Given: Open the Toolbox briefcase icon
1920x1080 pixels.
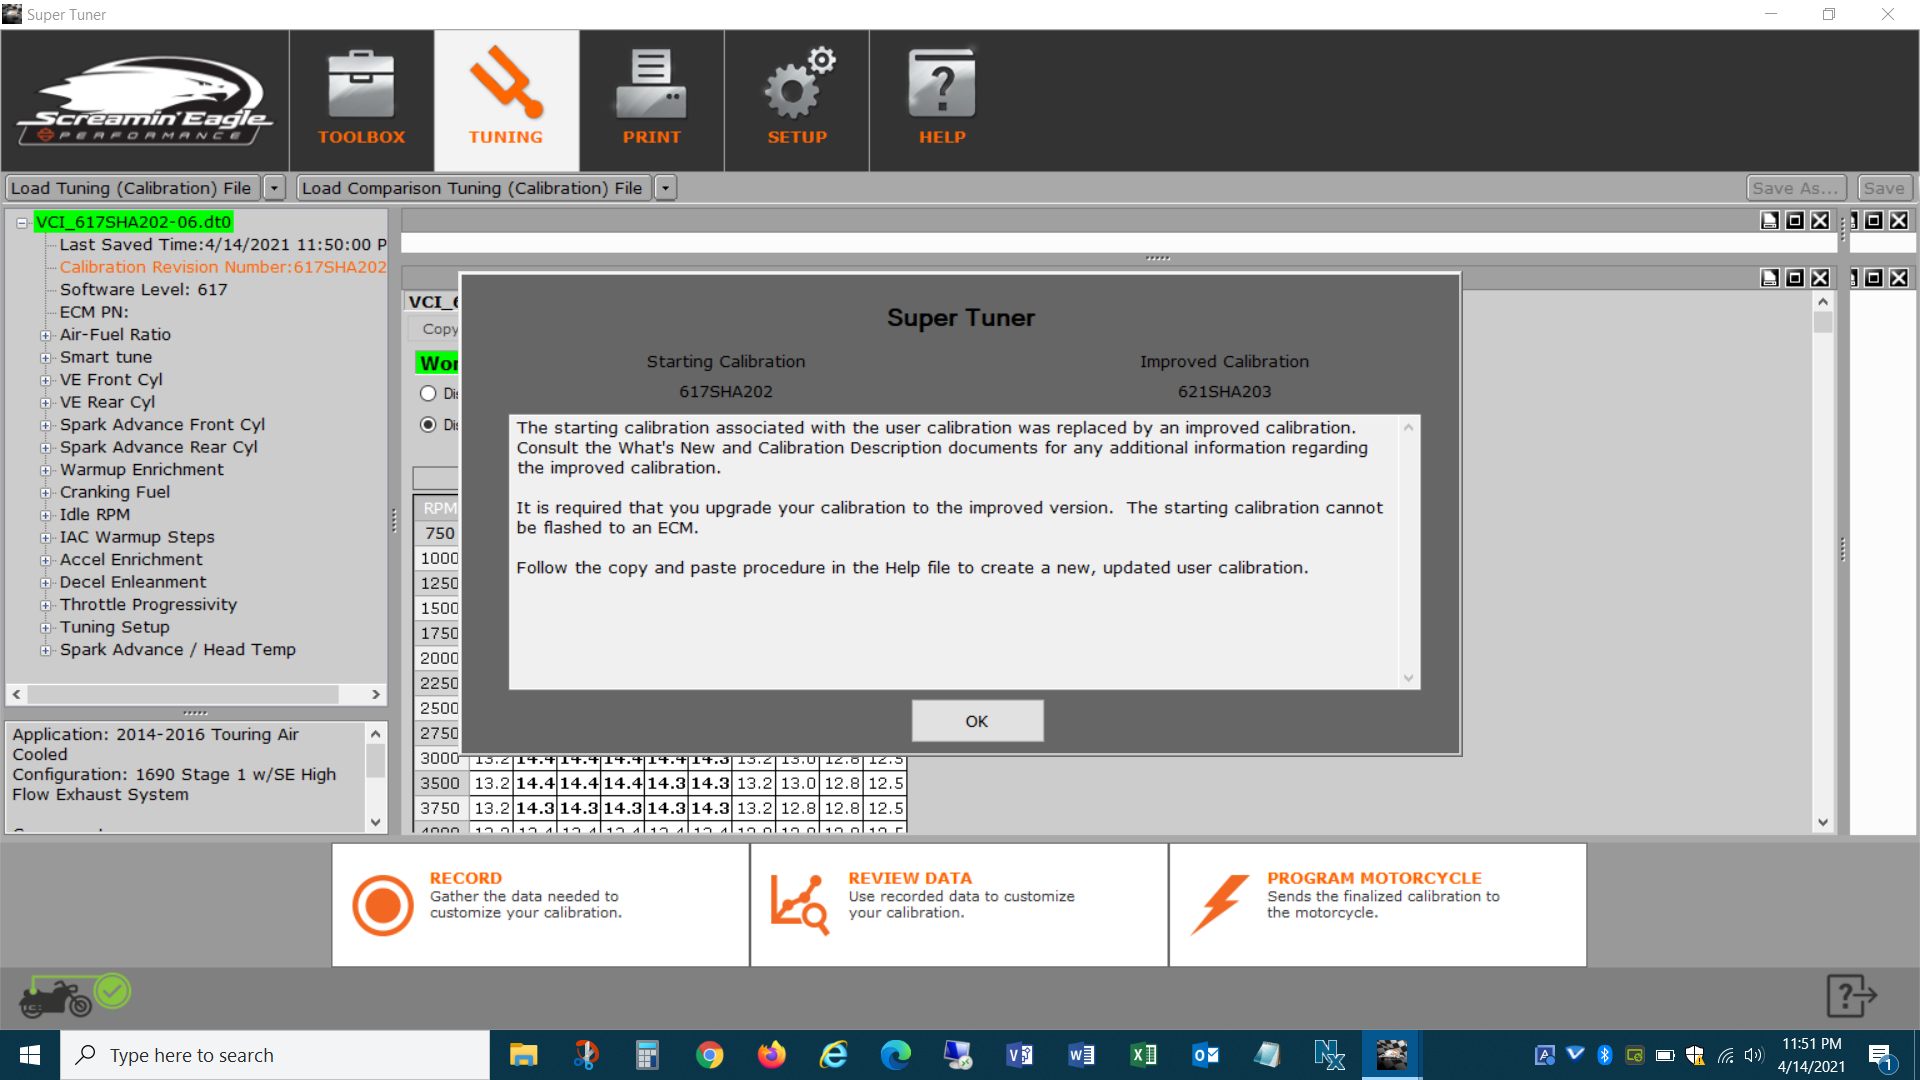Looking at the screenshot, I should click(361, 86).
